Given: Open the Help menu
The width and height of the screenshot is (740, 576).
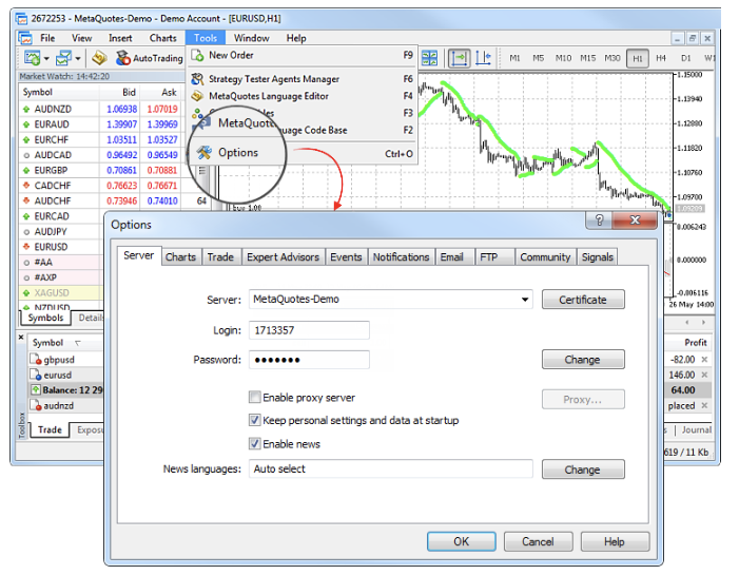Looking at the screenshot, I should [x=296, y=38].
